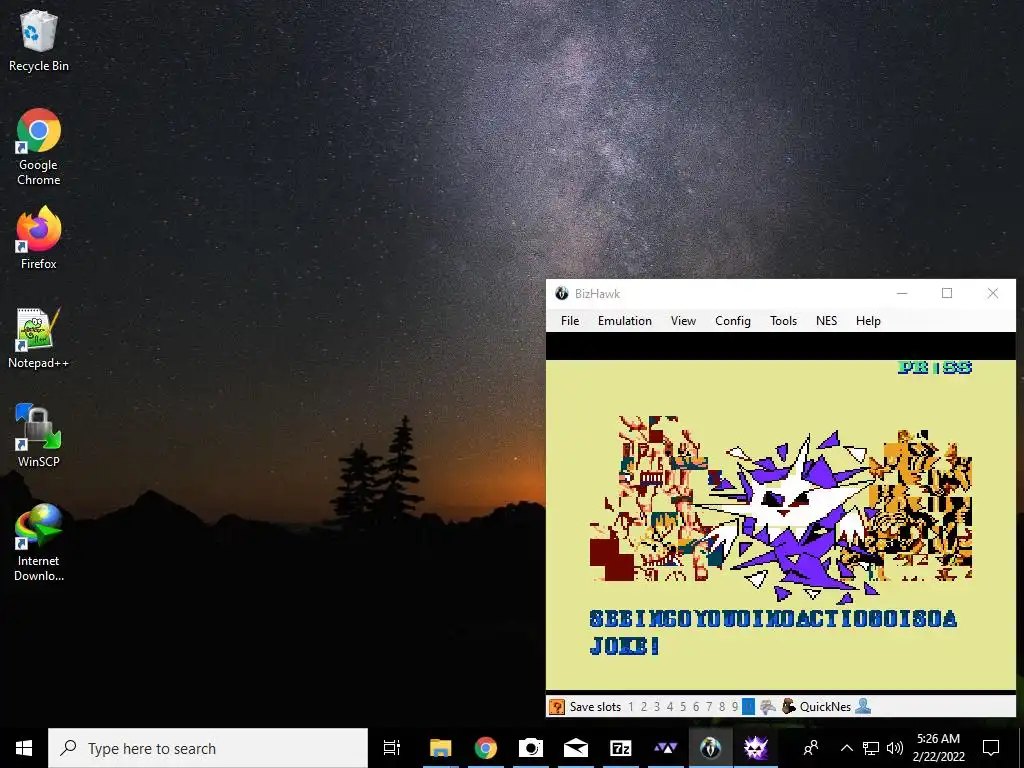Viewport: 1024px width, 768px height.
Task: Open the volume control tray icon
Action: tap(895, 748)
